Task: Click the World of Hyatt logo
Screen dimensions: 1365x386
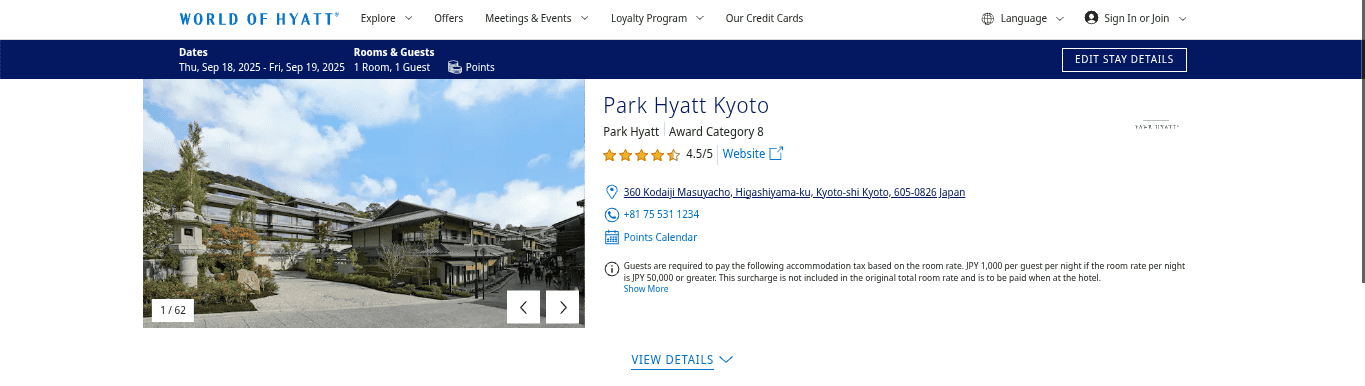Action: 259,18
